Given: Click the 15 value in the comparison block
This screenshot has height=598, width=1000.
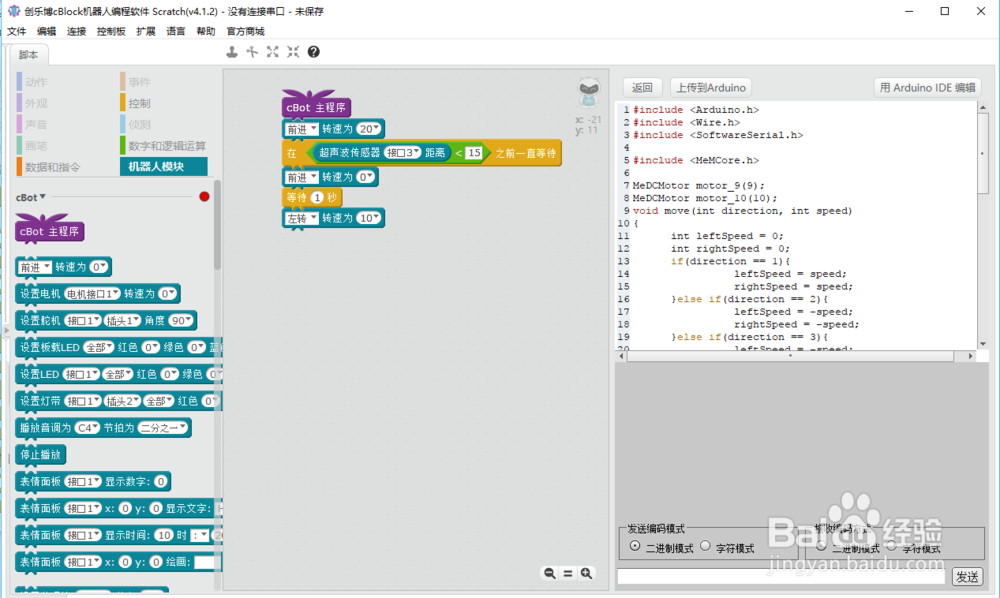Looking at the screenshot, I should tap(473, 153).
